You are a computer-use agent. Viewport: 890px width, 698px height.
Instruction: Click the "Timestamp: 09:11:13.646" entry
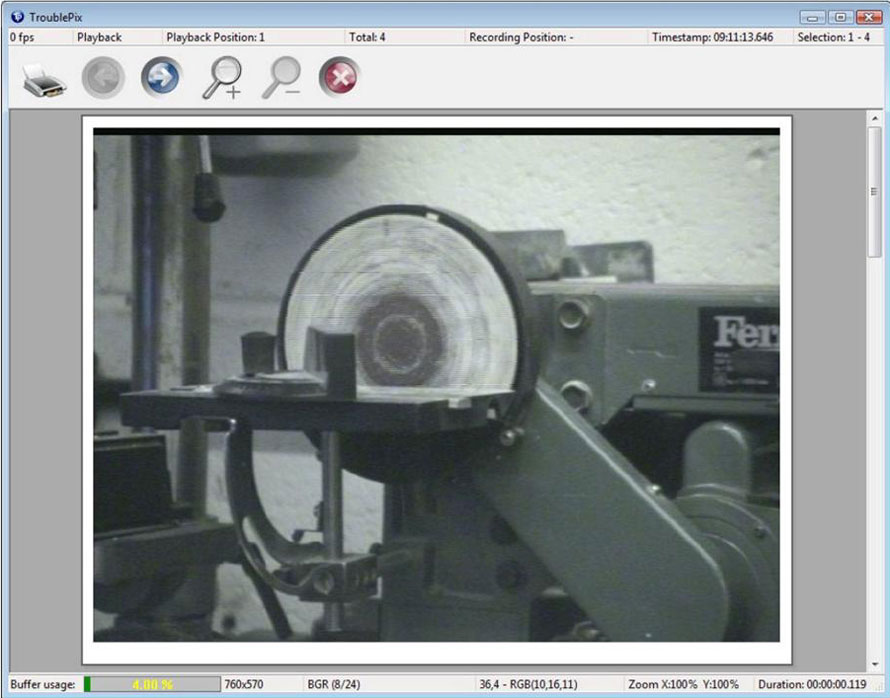(x=712, y=37)
